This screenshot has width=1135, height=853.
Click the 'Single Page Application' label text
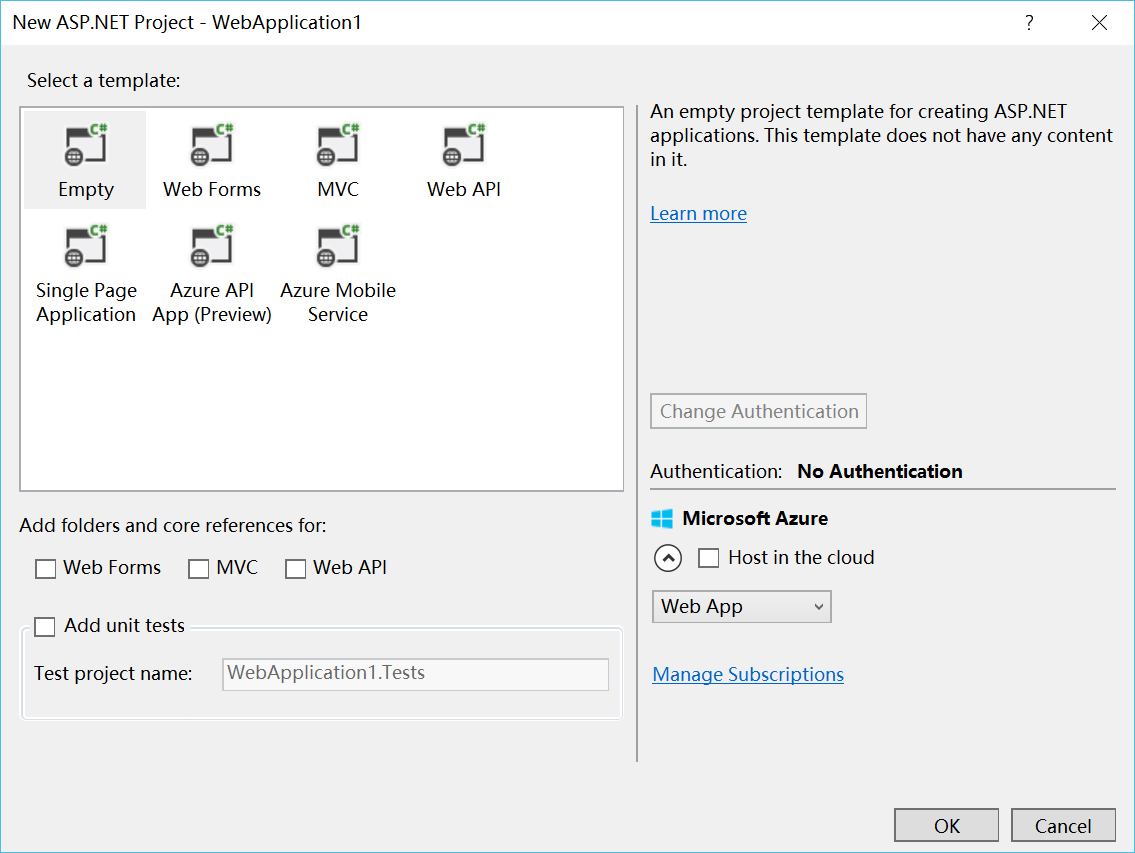pos(86,303)
